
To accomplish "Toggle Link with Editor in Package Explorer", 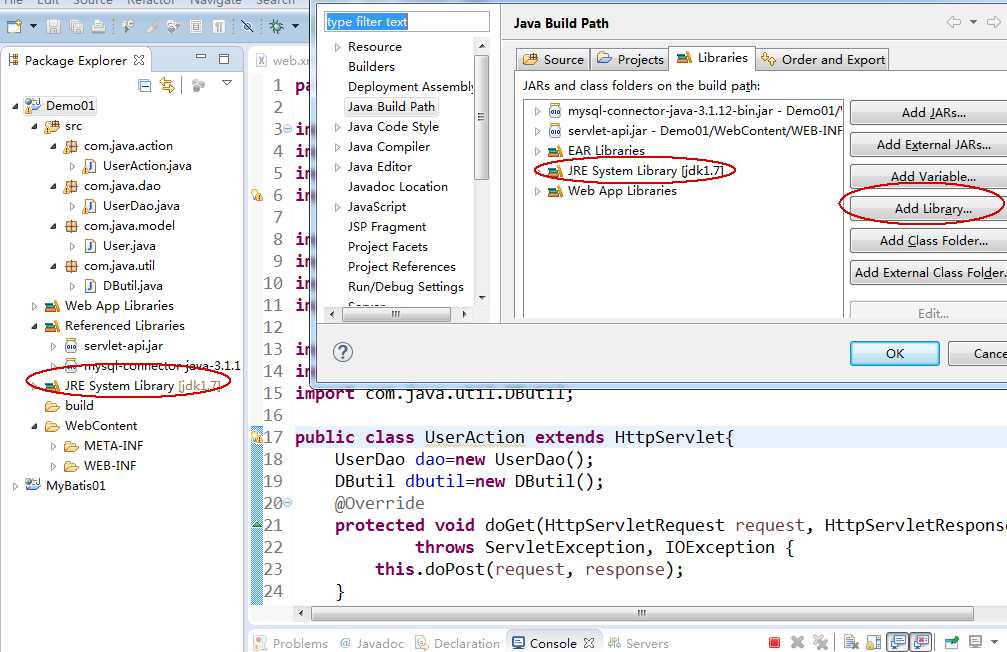I will 167,85.
